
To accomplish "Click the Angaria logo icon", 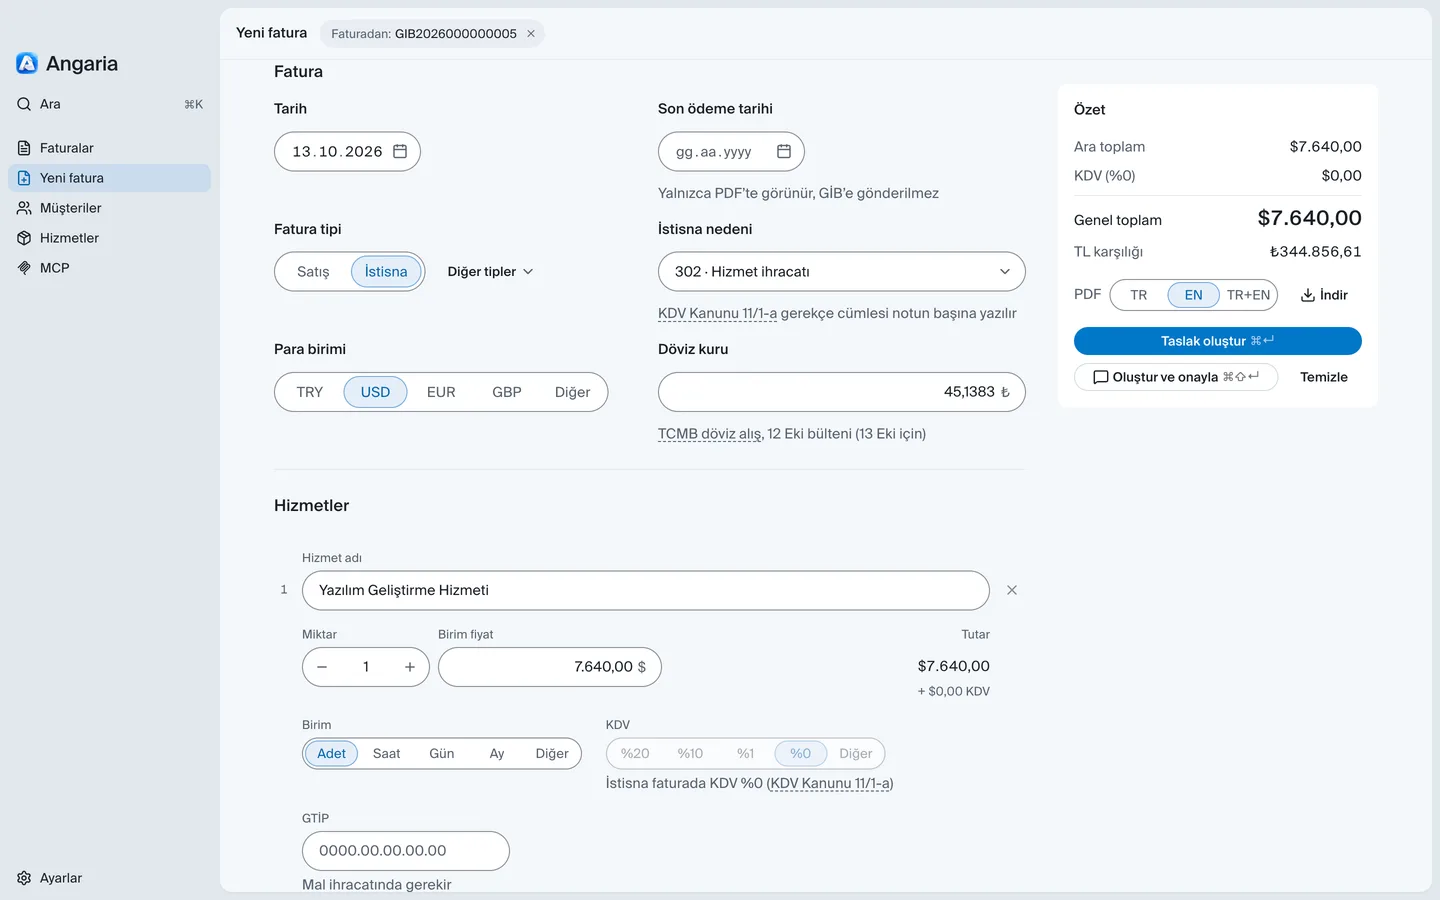I will click(x=27, y=63).
